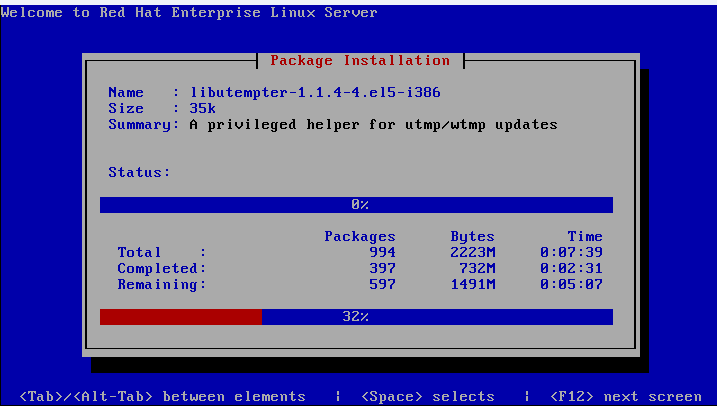Image resolution: width=717 pixels, height=406 pixels.
Task: Click the Status label
Action: pyautogui.click(x=139, y=173)
